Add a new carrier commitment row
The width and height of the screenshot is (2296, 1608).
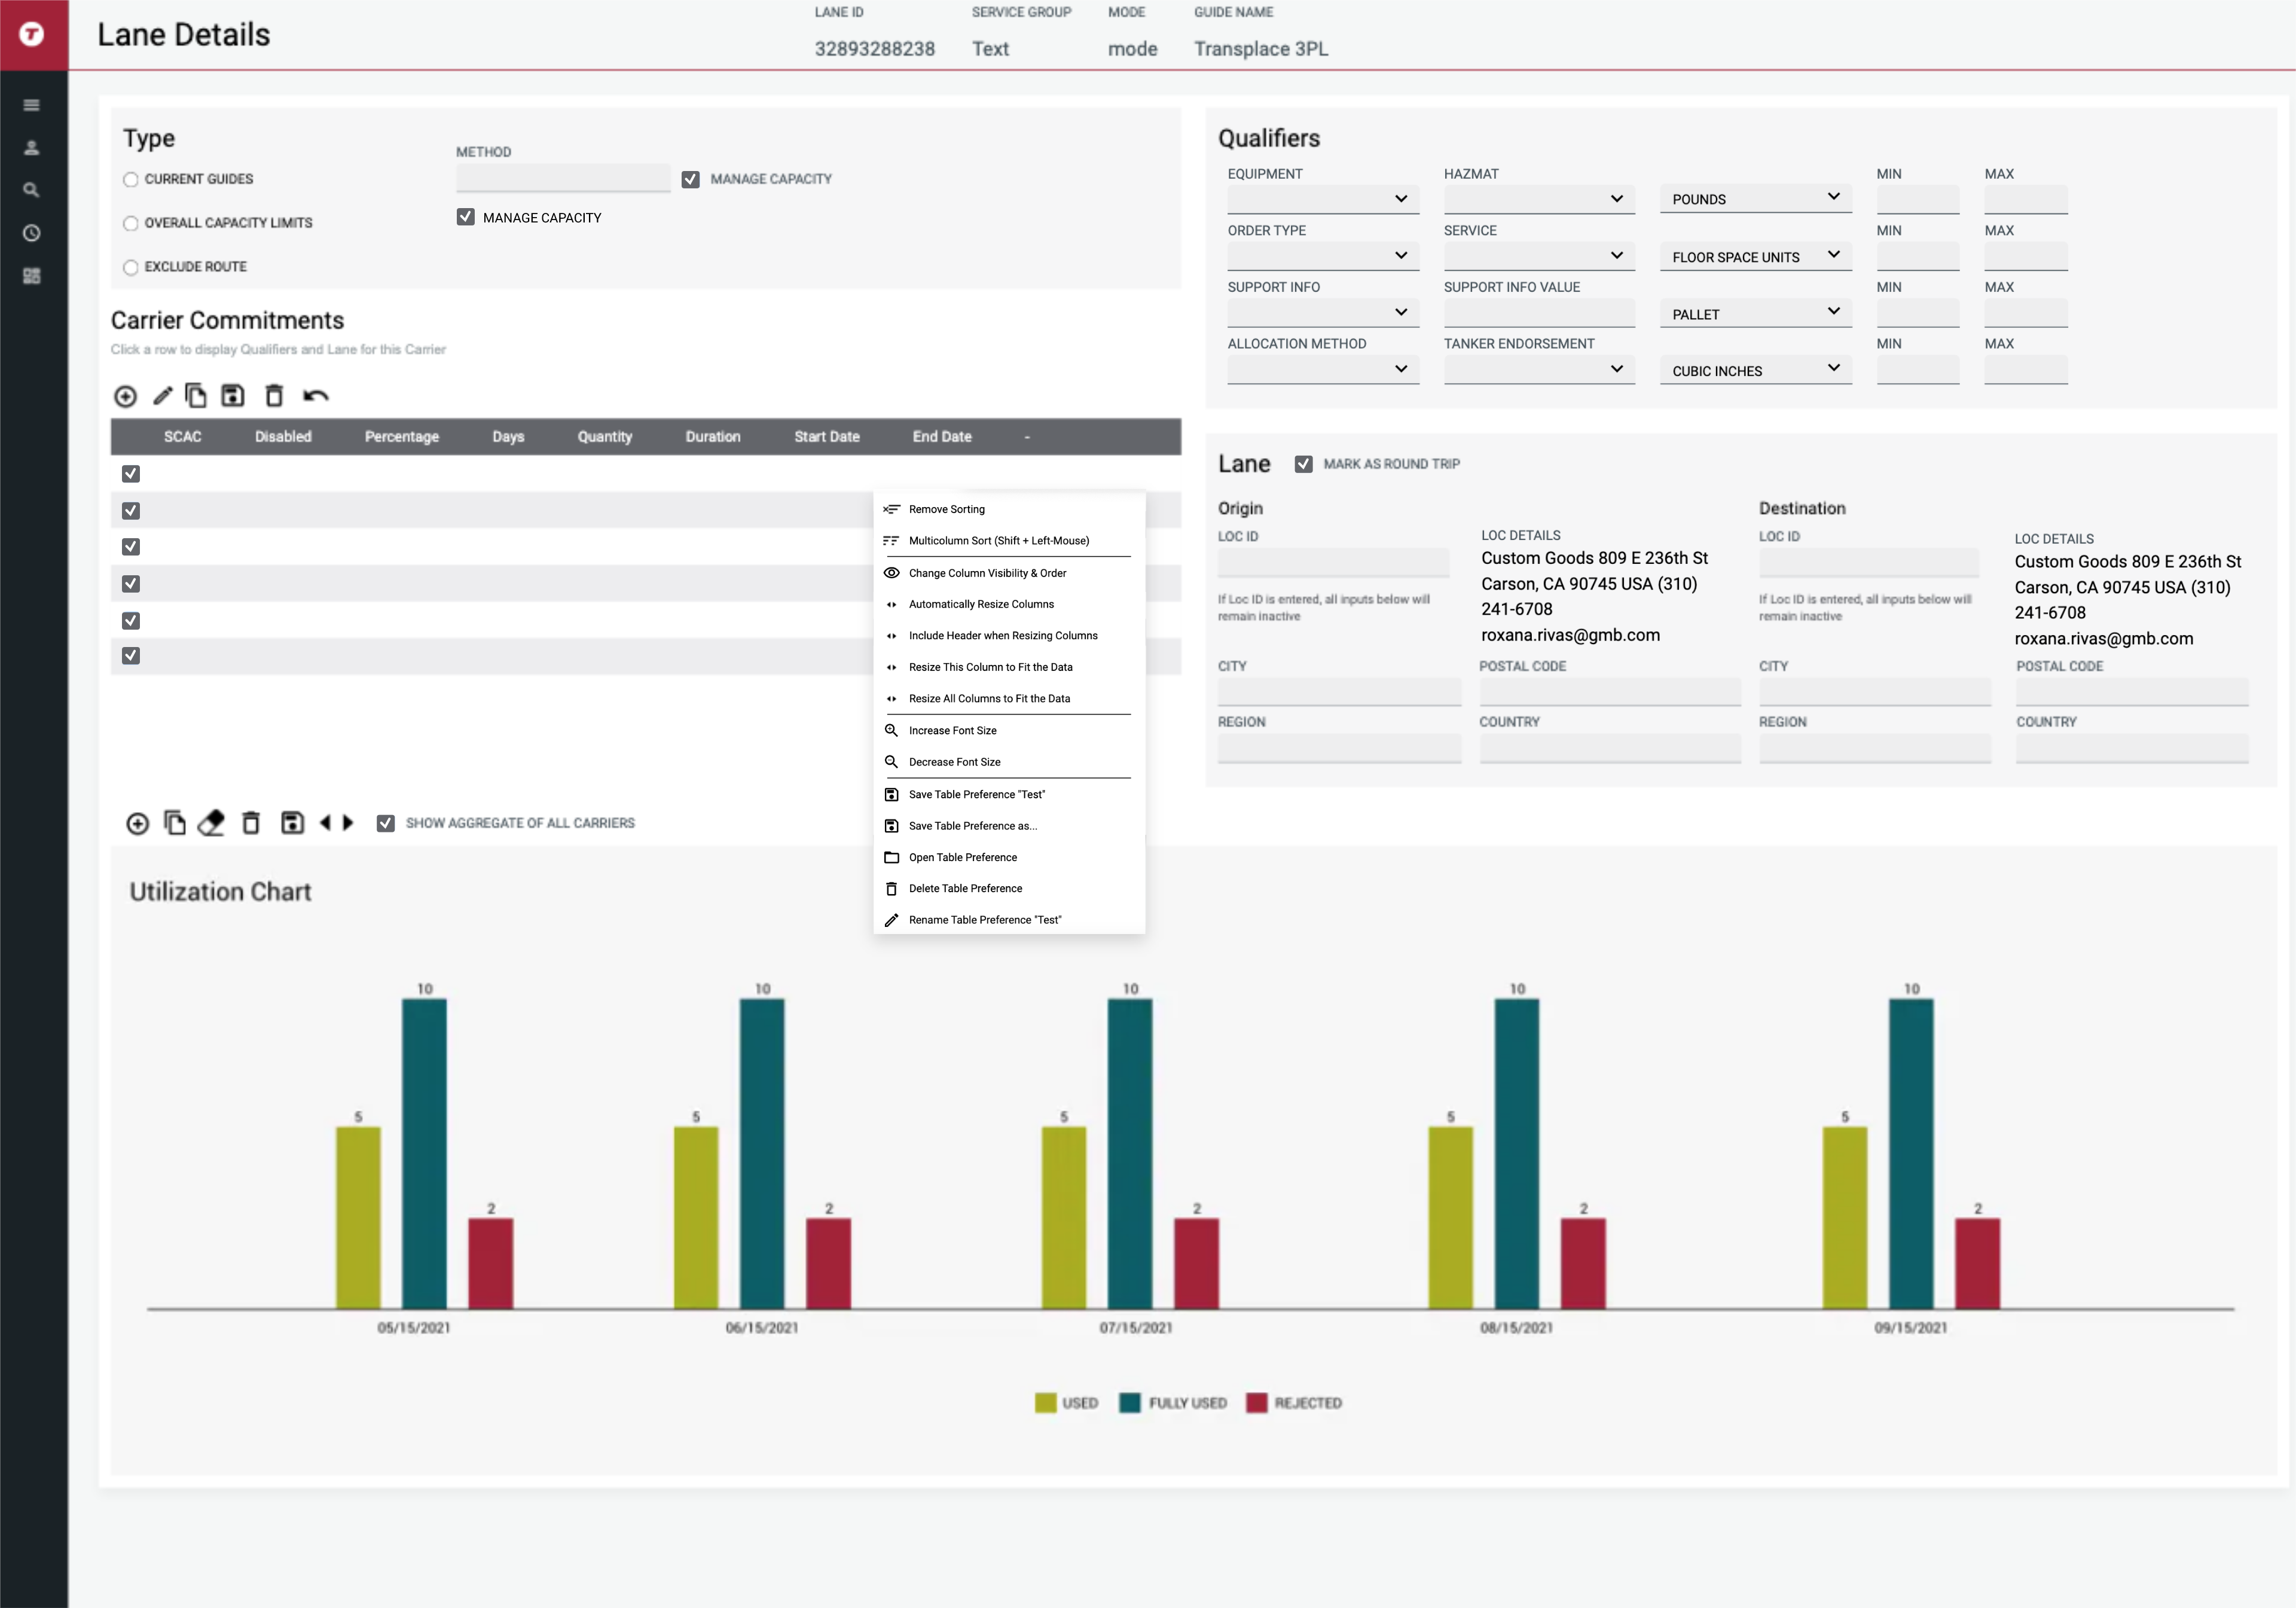pyautogui.click(x=125, y=396)
